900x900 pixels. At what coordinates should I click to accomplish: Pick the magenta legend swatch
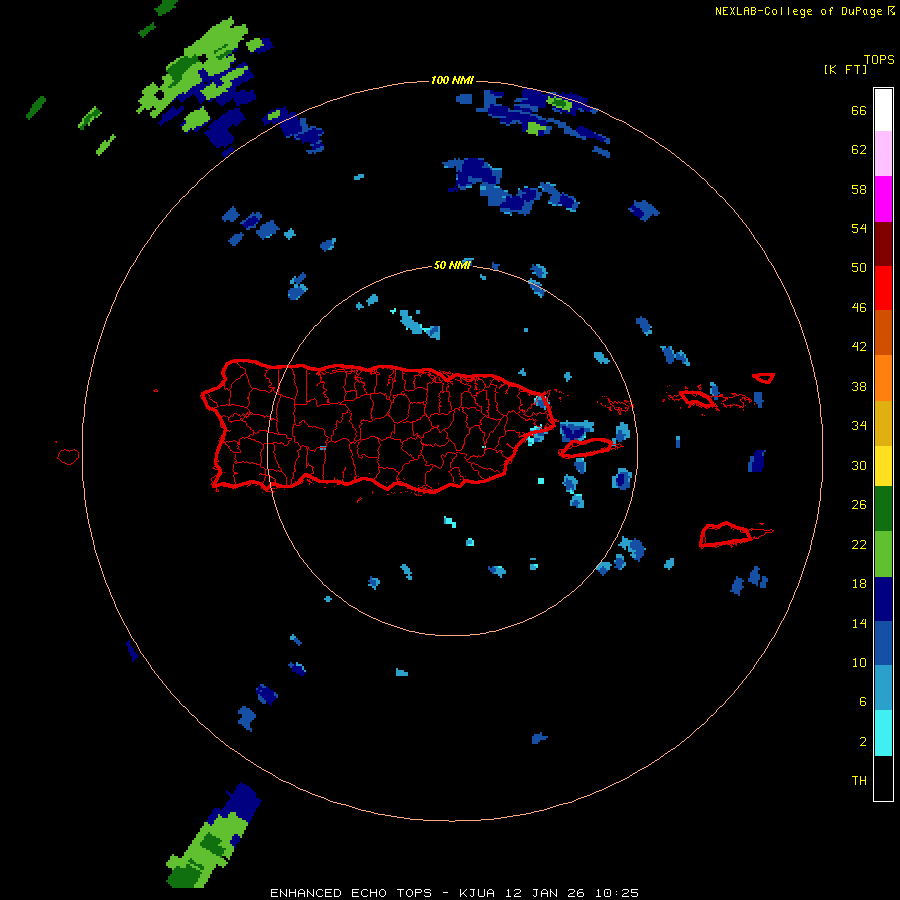pos(883,199)
